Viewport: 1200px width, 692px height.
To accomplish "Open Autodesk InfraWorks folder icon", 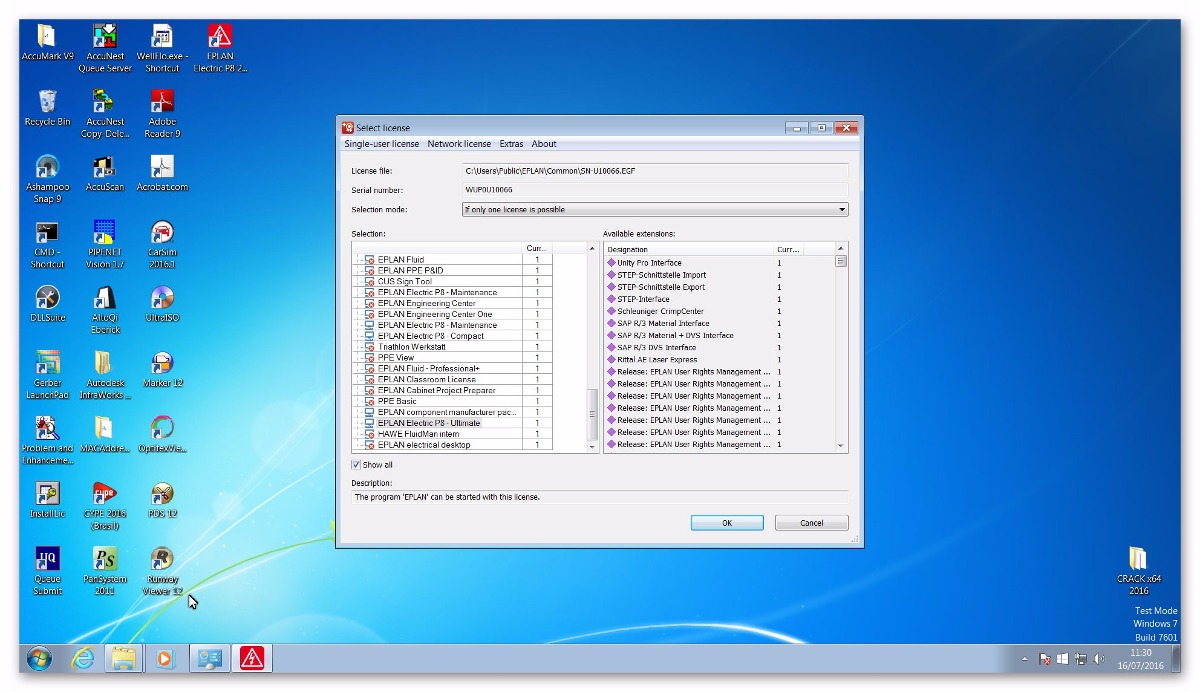I will coord(105,375).
